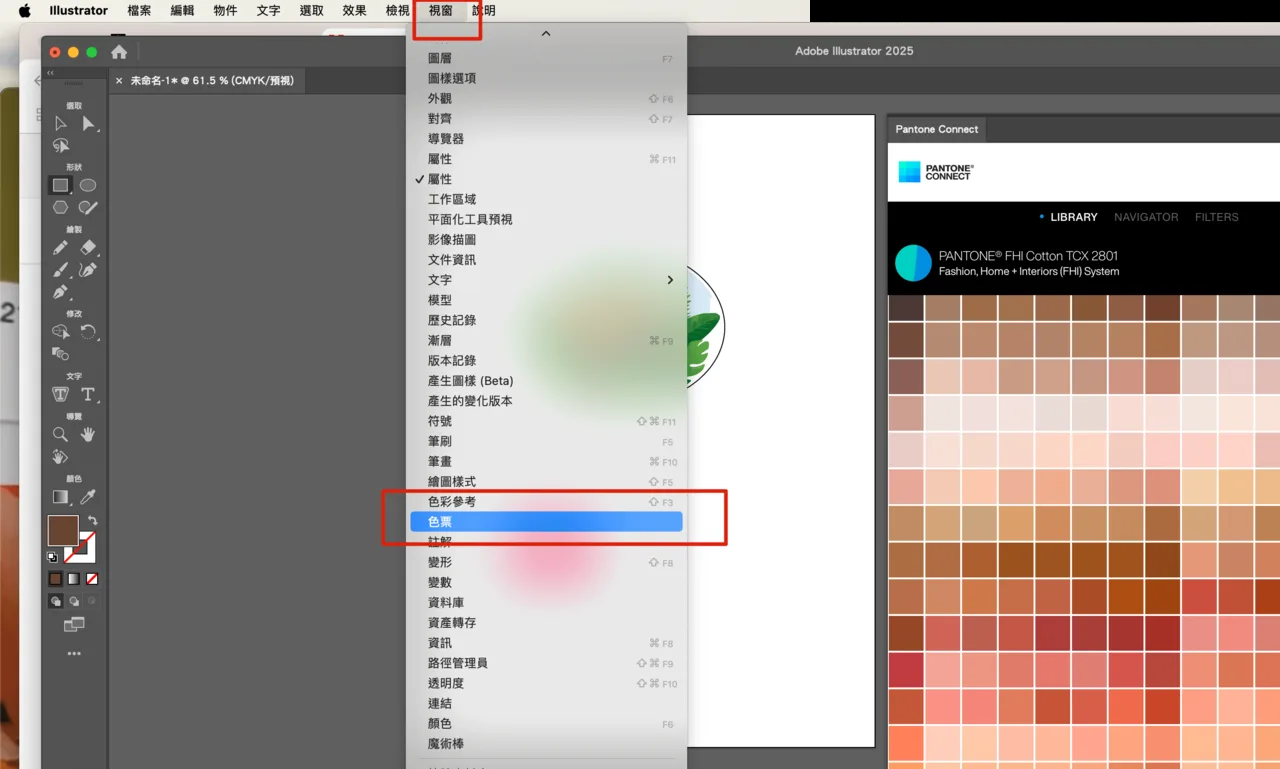Collapse the toolbar double-arrow
1280x769 pixels.
tap(50, 73)
